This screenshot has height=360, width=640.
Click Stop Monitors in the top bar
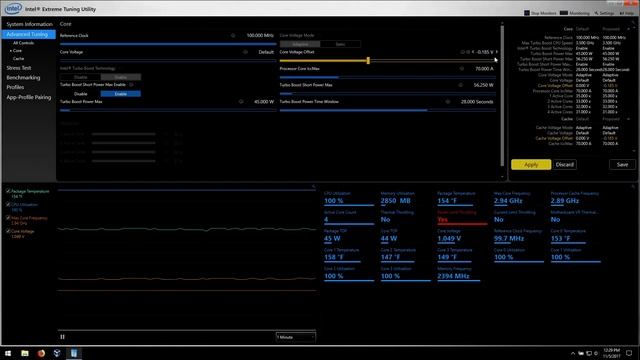coord(540,13)
